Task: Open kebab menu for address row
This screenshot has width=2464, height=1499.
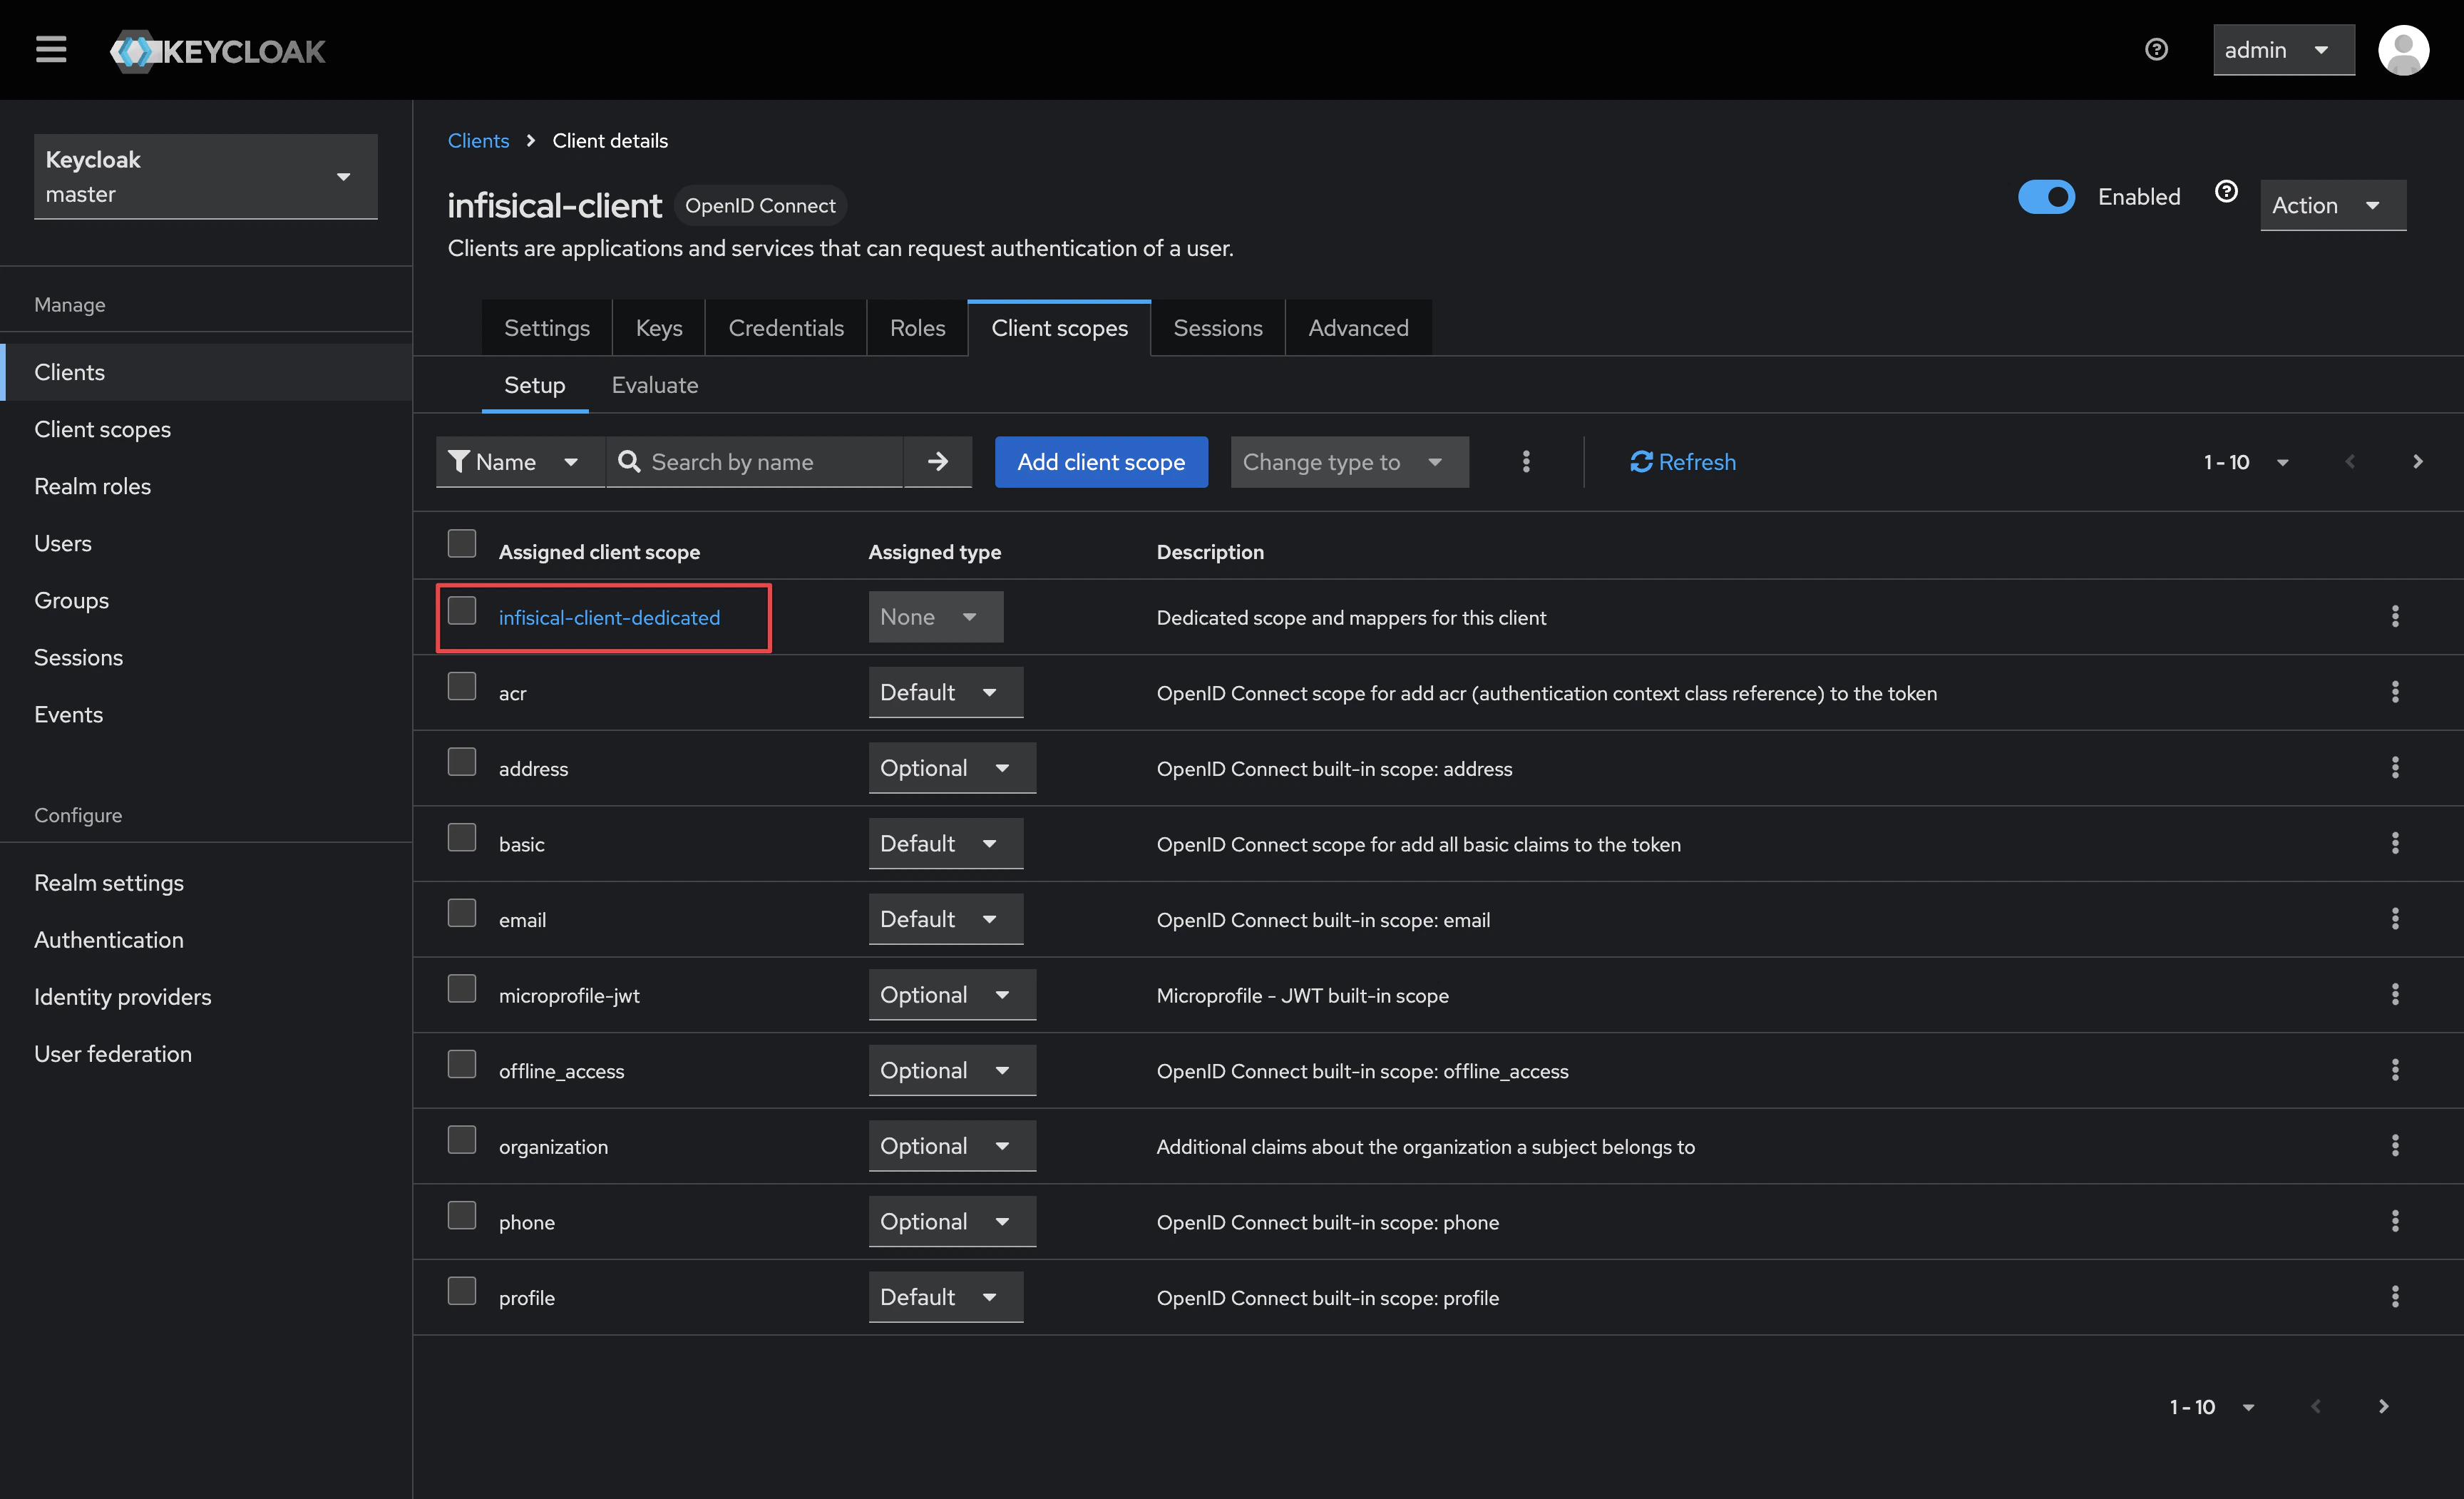Action: 2395,767
